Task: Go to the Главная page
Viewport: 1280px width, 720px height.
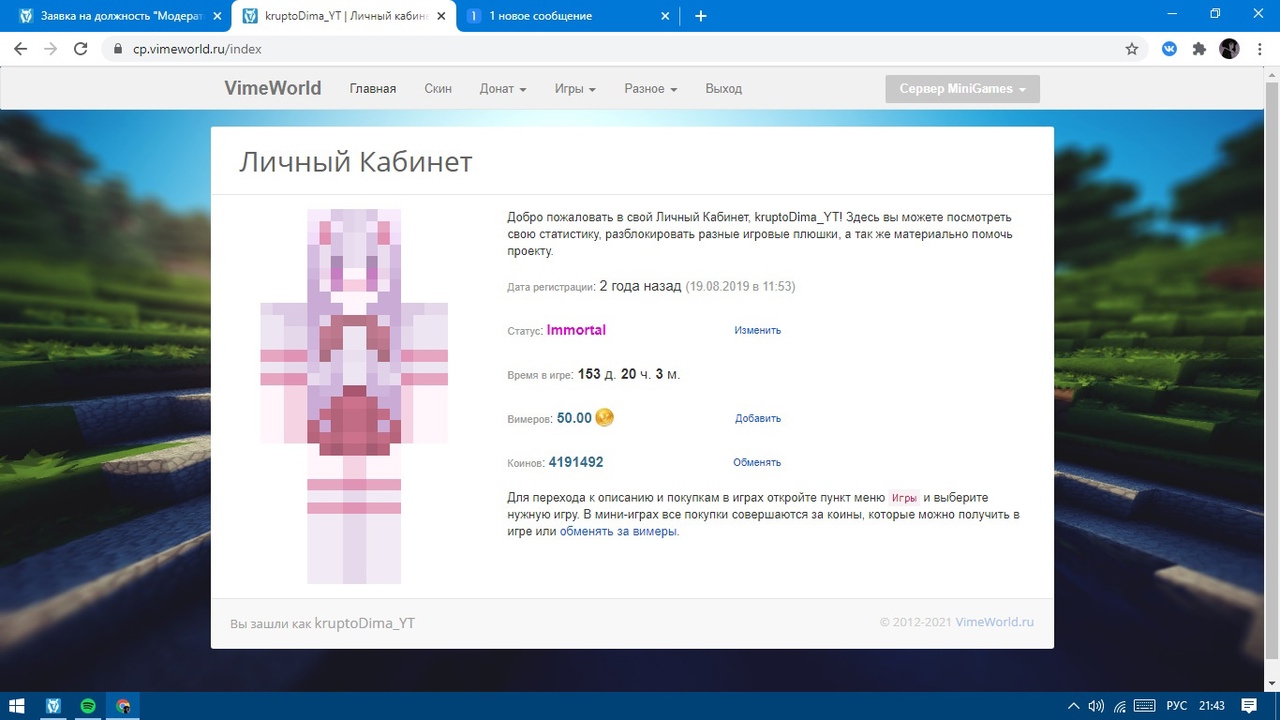Action: coord(373,88)
